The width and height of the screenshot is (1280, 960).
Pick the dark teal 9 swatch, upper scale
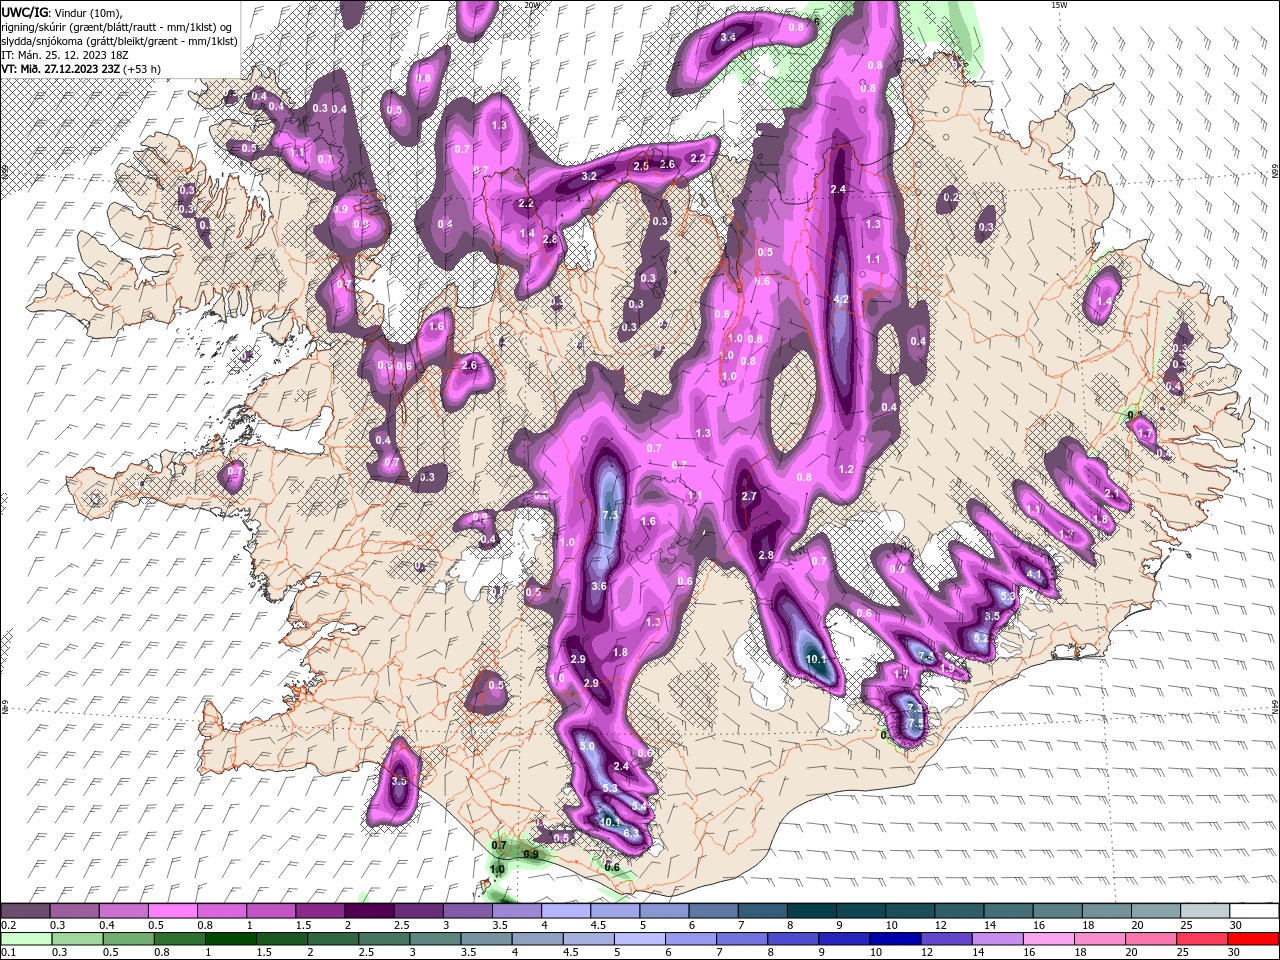pyautogui.click(x=859, y=910)
